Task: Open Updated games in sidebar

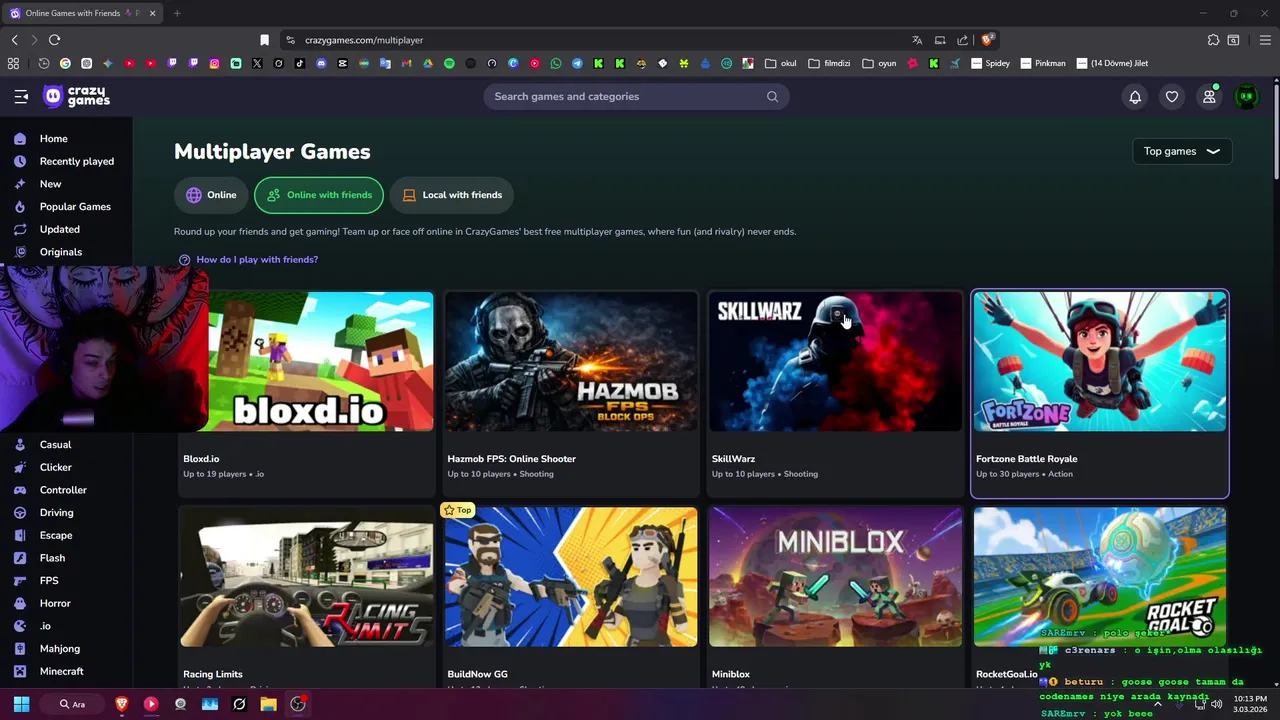Action: 59,229
